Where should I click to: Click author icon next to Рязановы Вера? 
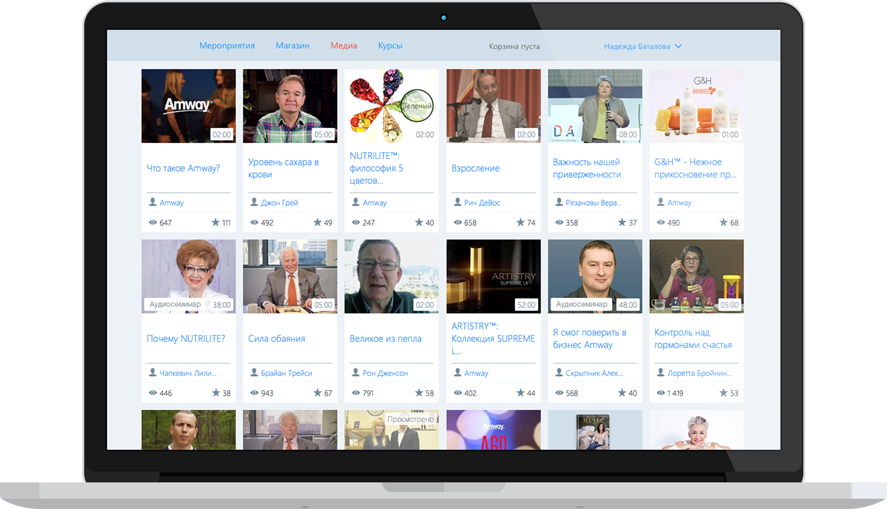(559, 202)
